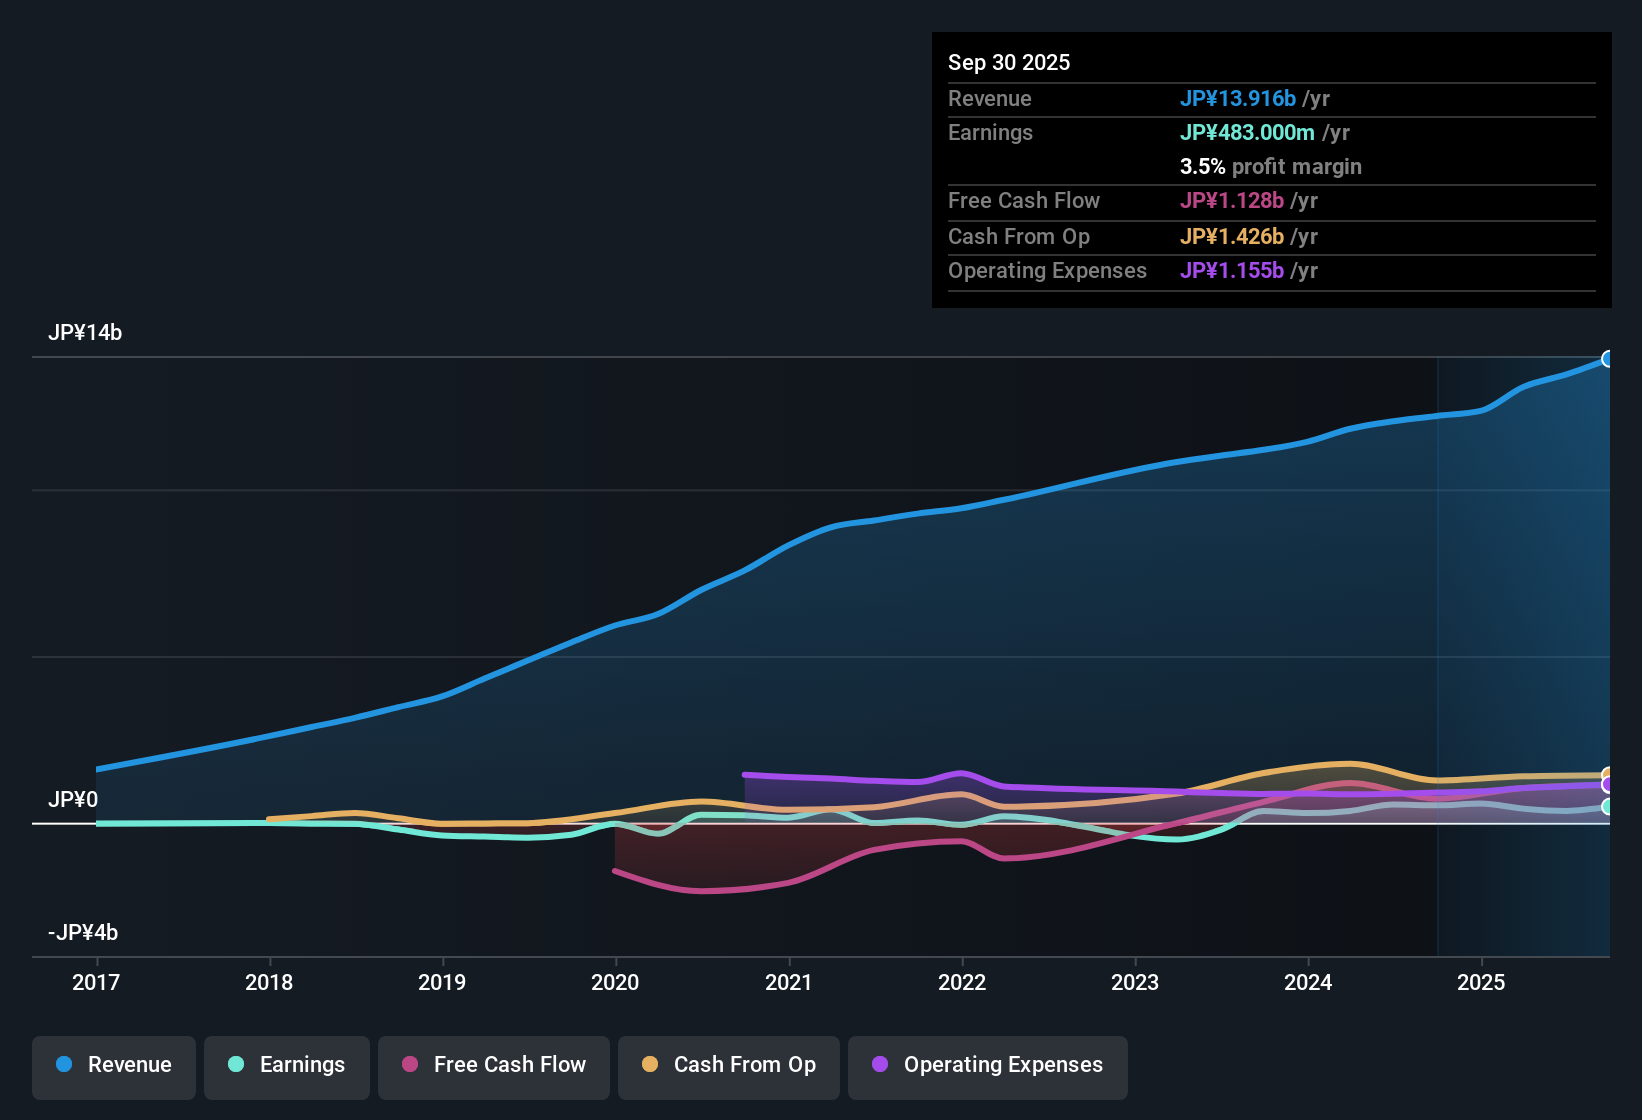Expand the Sep 30 2025 tooltip panel
Screen dimensions: 1642x1120
[1271, 170]
